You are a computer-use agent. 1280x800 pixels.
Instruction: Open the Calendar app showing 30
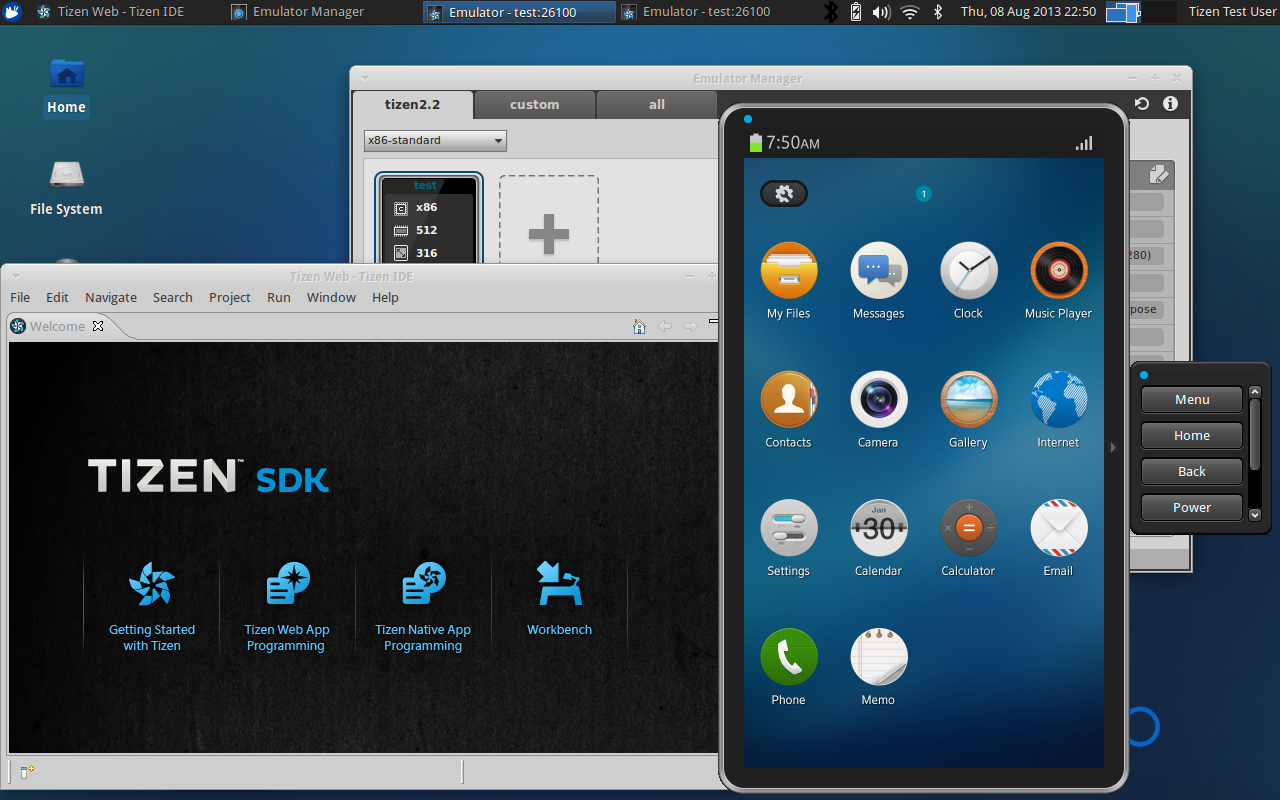point(879,529)
